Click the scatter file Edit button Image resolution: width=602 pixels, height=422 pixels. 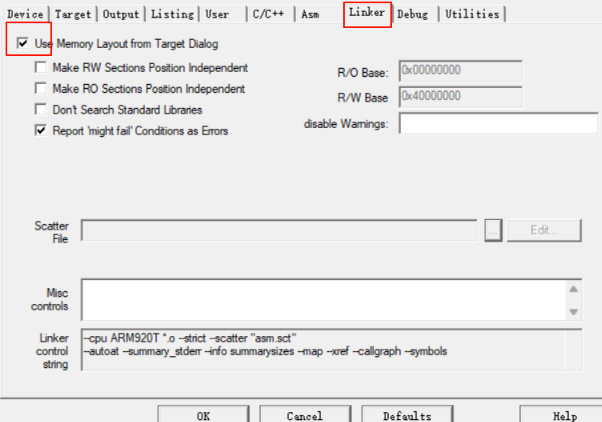(x=544, y=230)
